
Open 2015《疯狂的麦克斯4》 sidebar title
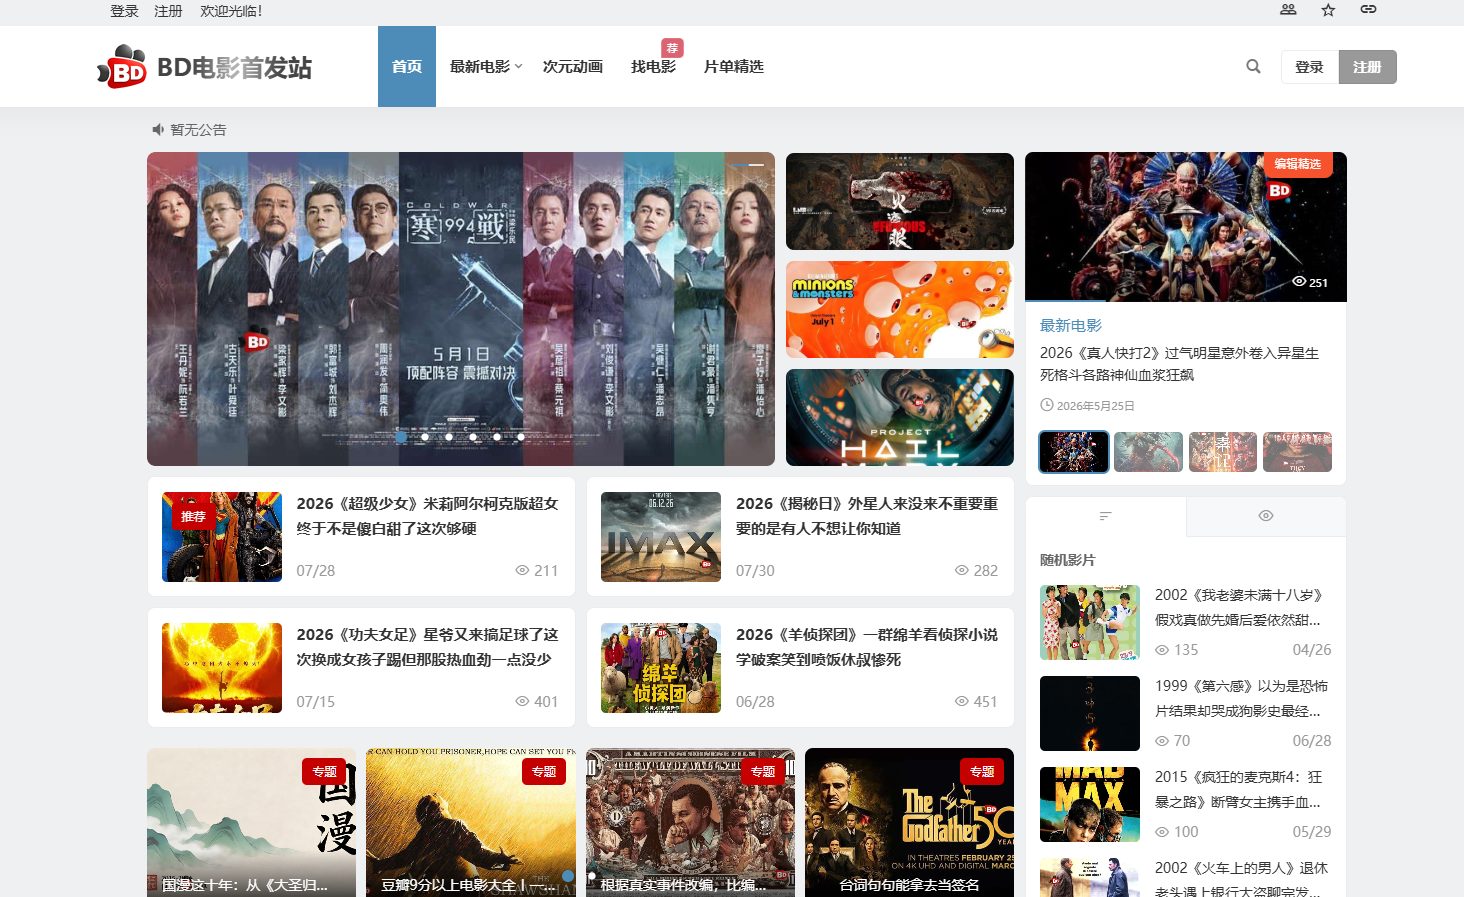[x=1238, y=789]
